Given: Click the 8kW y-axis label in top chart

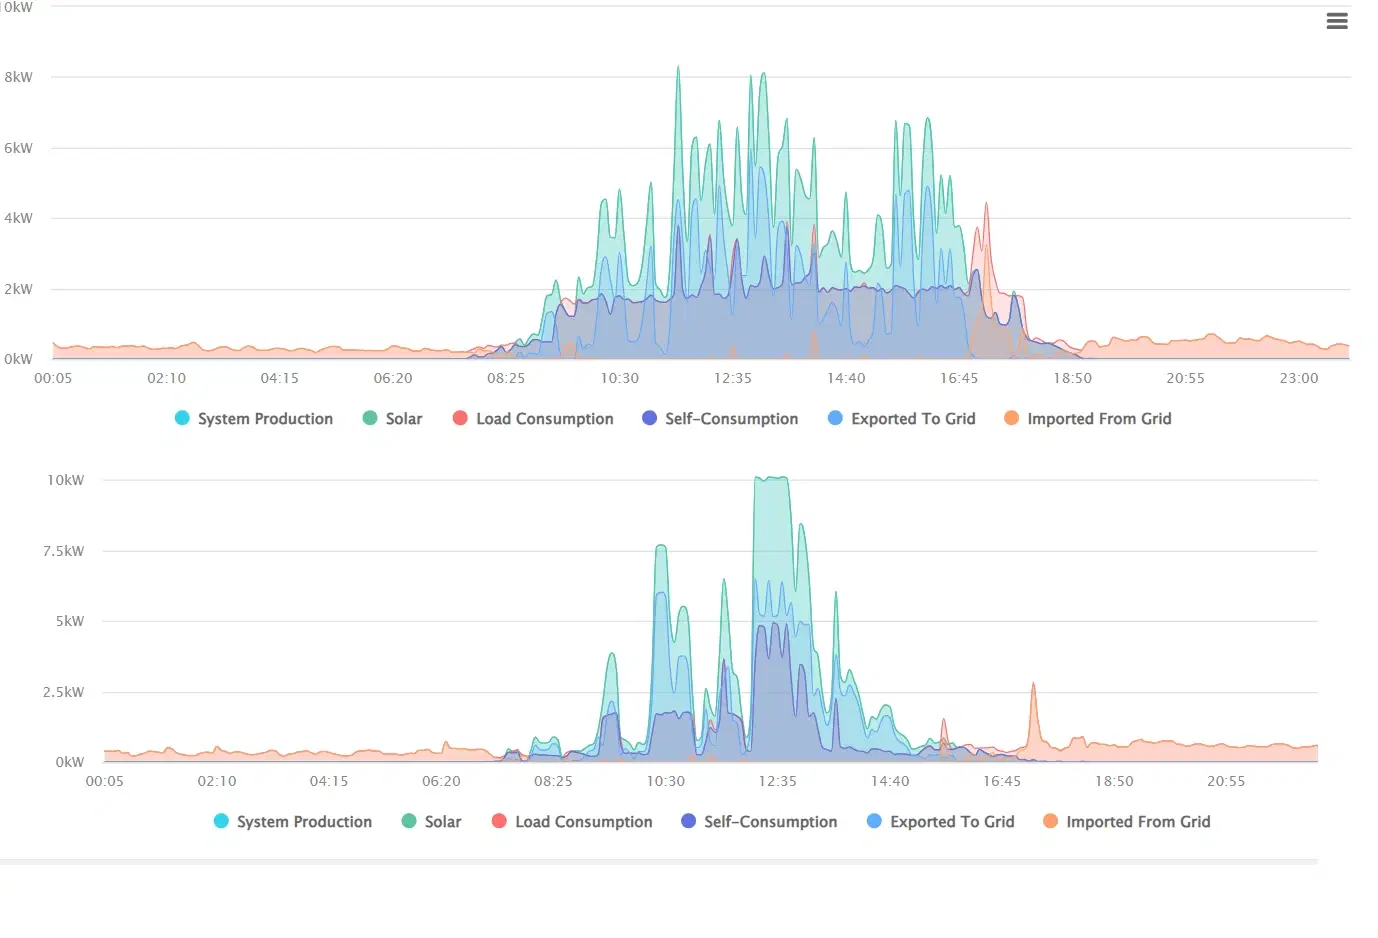Looking at the screenshot, I should (x=18, y=77).
